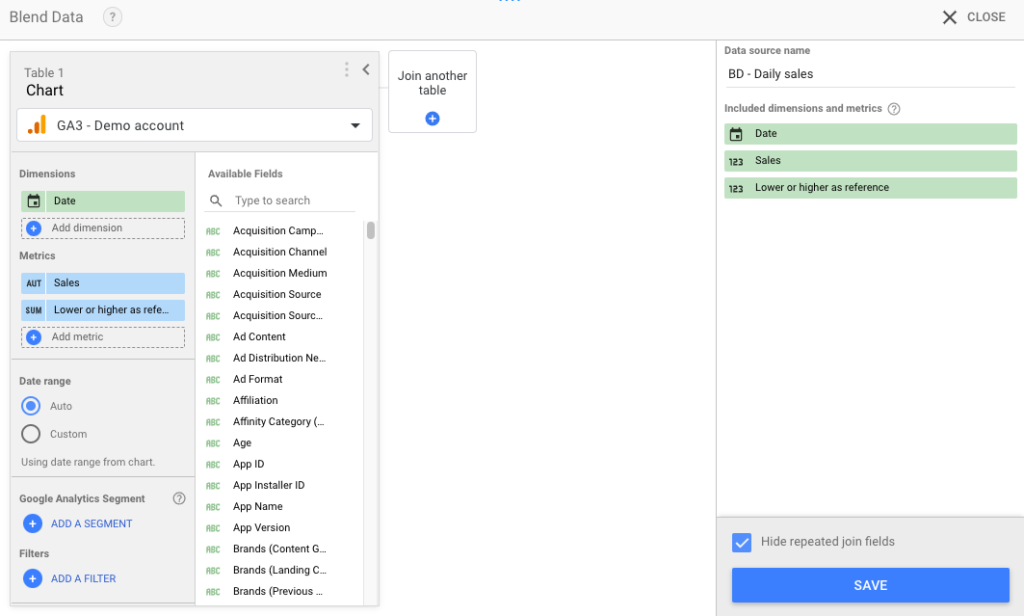Viewport: 1024px width, 616px height.
Task: Click the ABC type icon beside App ID
Action: pyautogui.click(x=213, y=464)
